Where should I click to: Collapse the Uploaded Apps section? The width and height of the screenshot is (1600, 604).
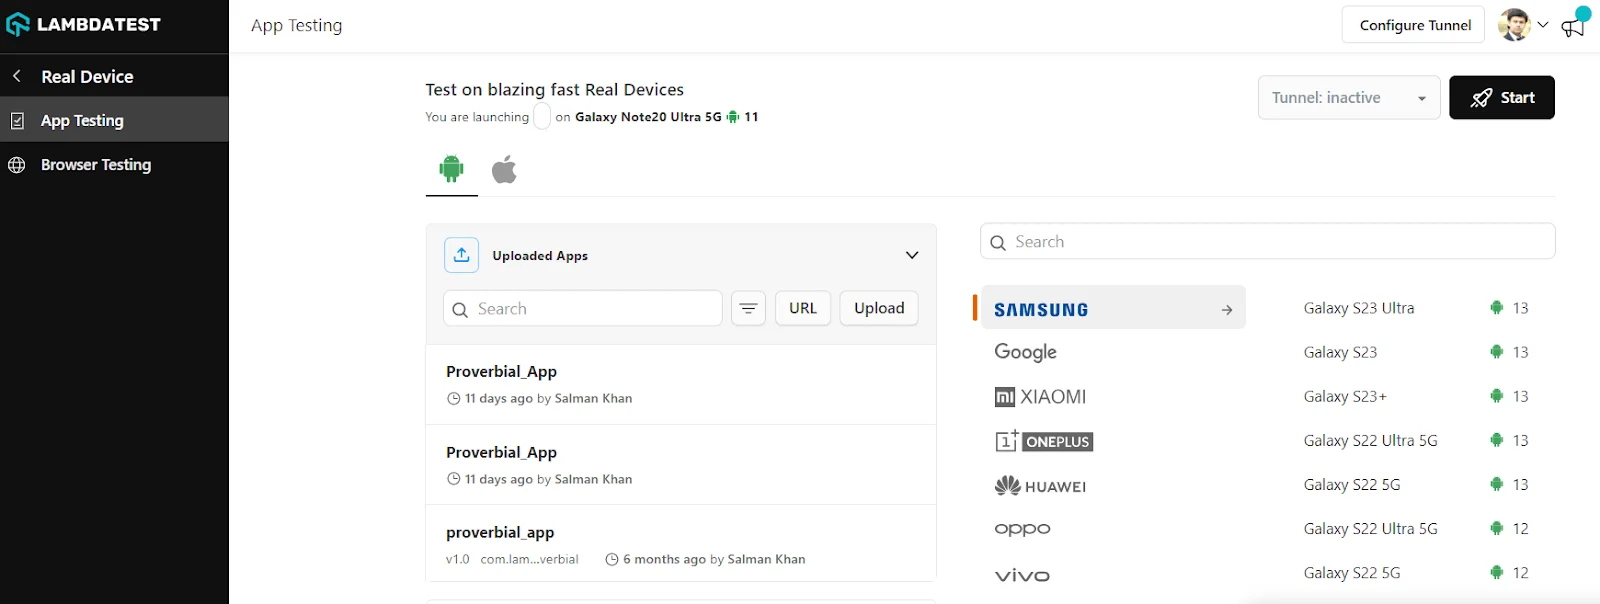pos(912,255)
